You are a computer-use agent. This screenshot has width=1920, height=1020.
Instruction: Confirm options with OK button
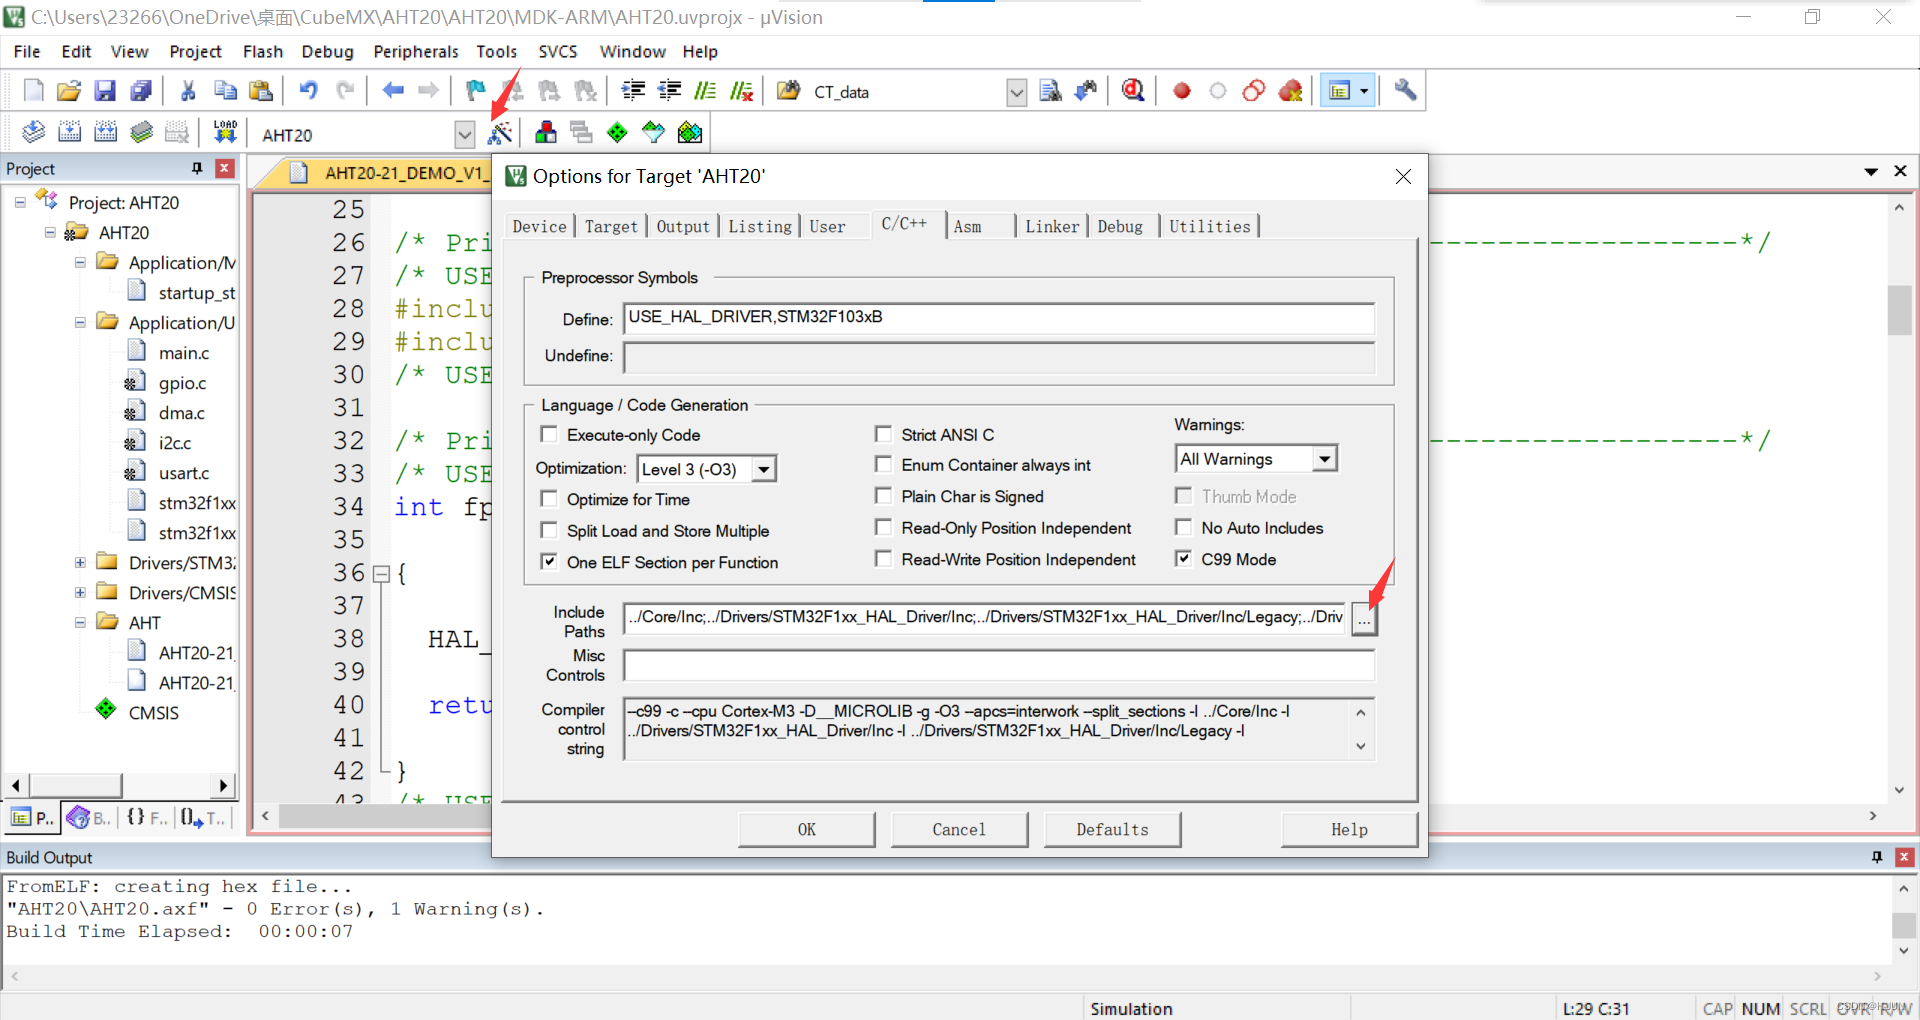coord(807,829)
